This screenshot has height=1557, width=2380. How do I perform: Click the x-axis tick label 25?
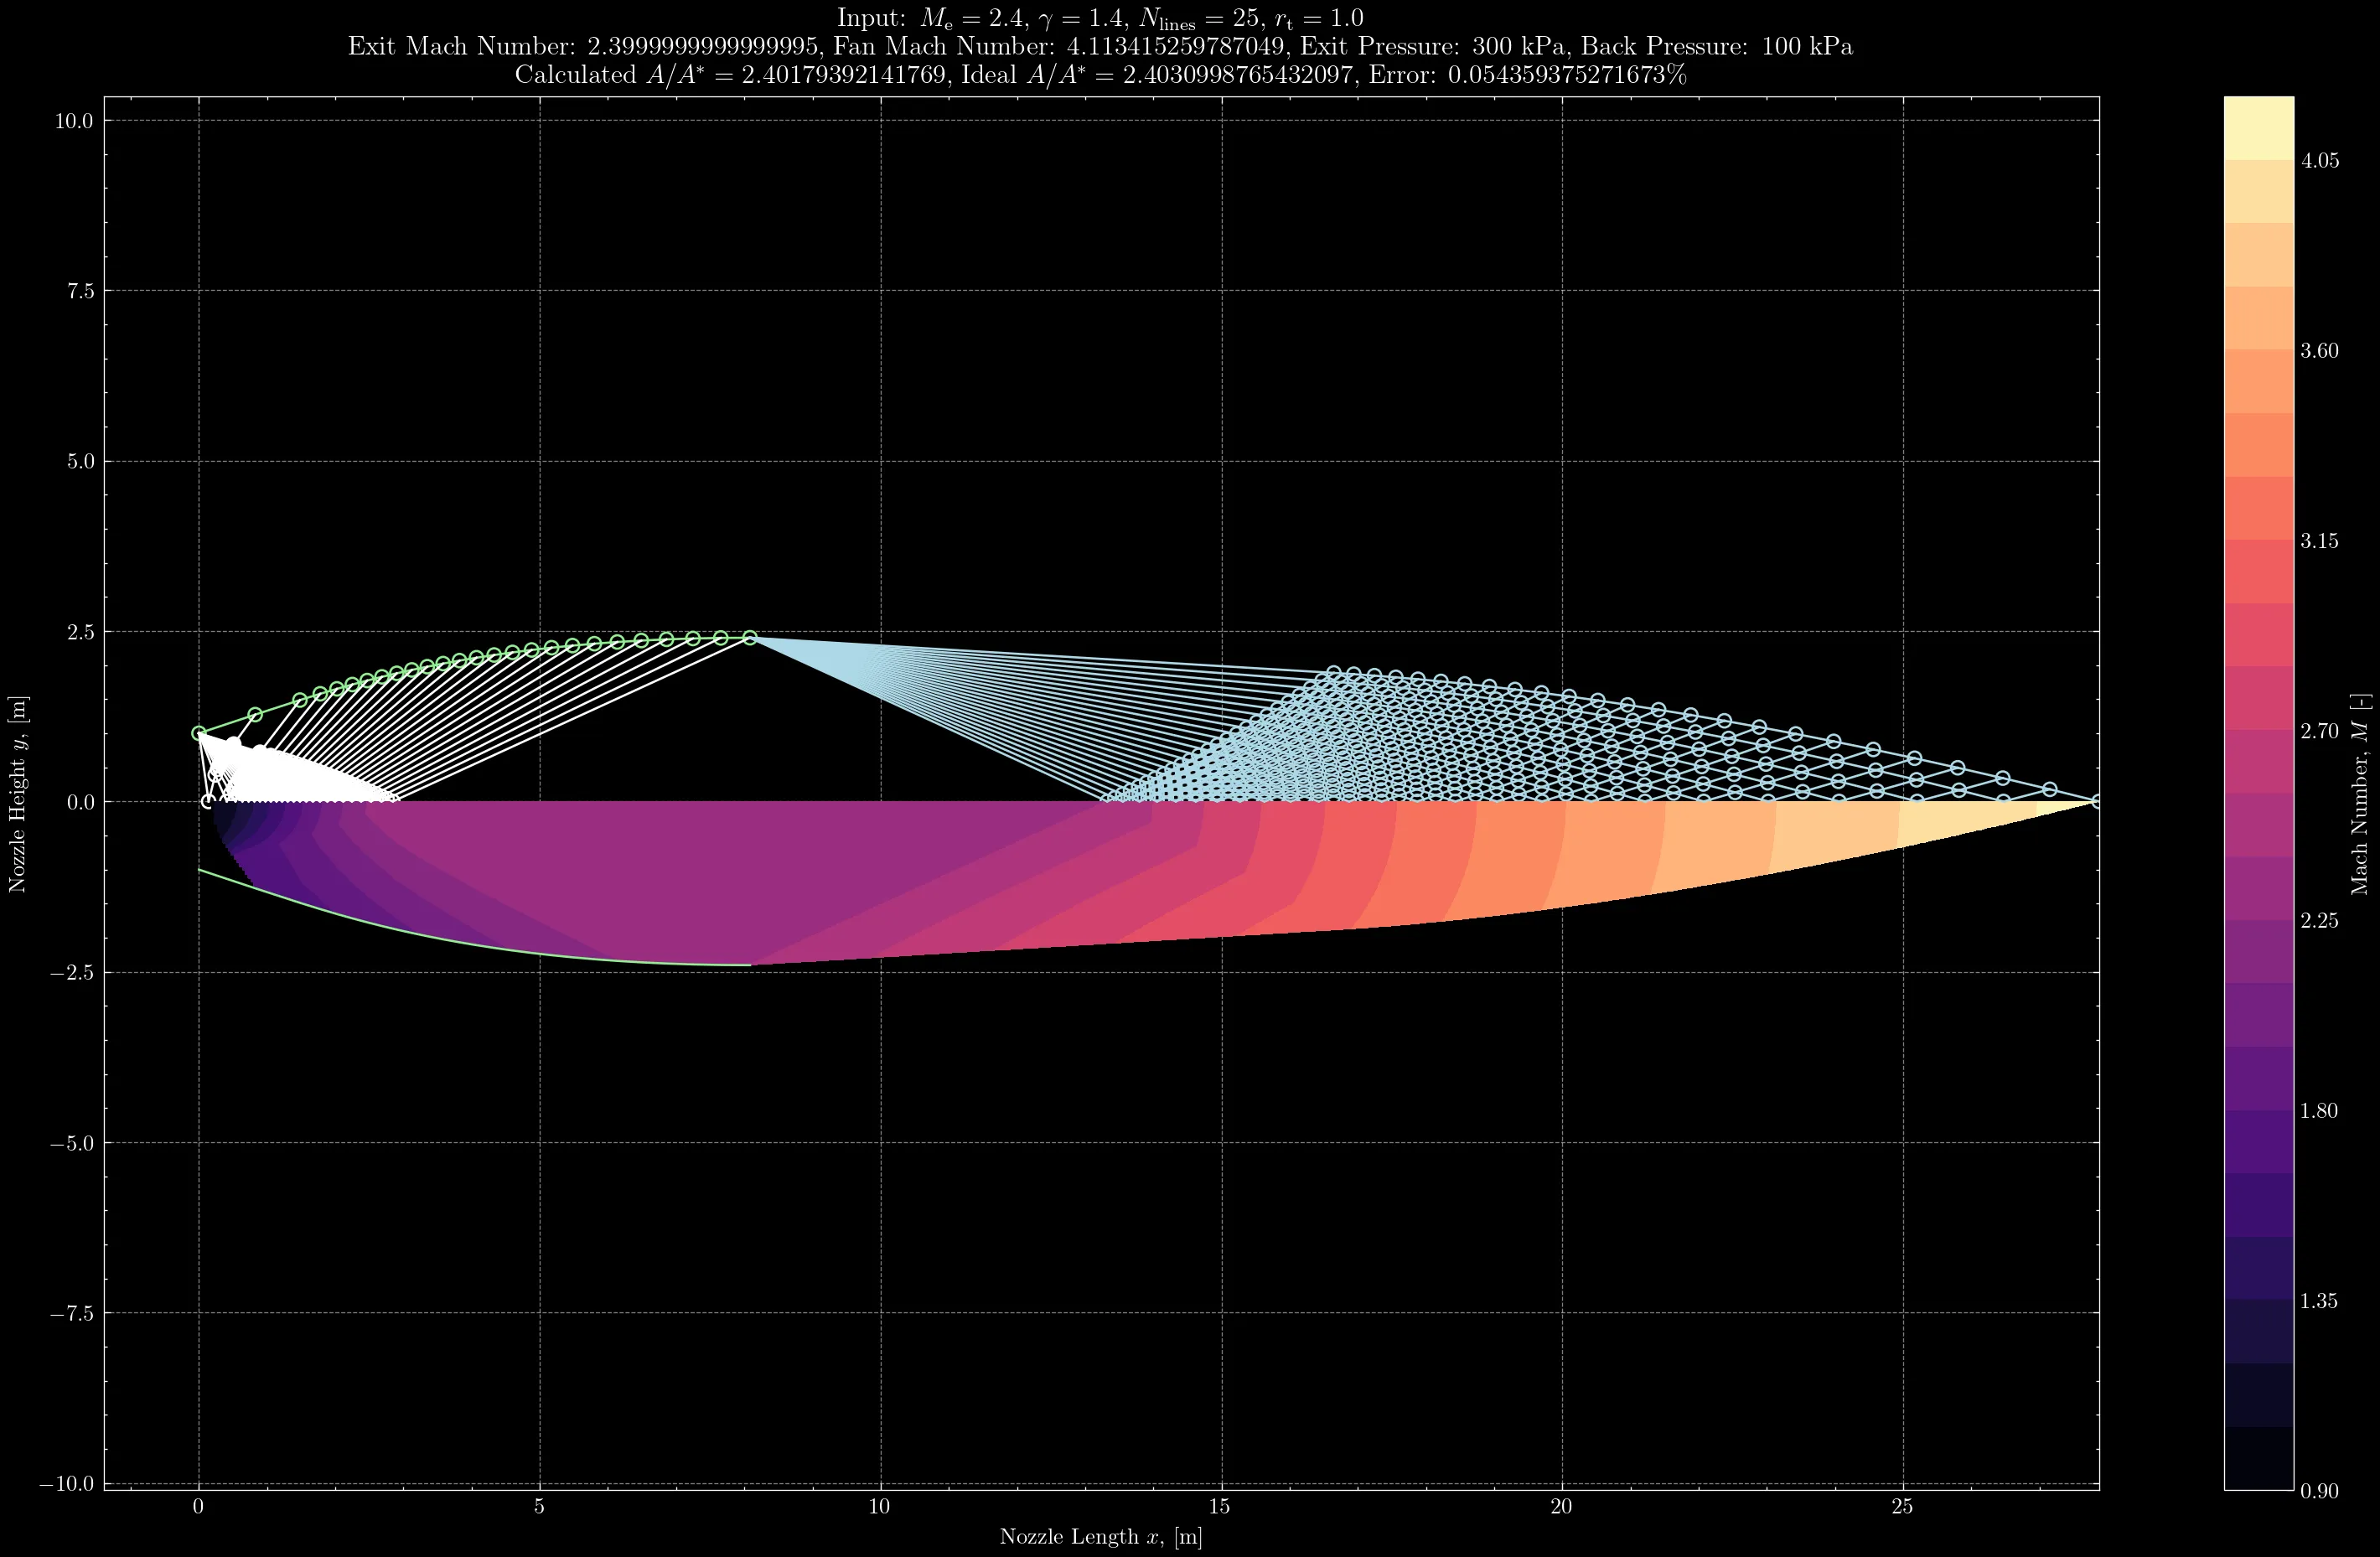coord(1902,1507)
